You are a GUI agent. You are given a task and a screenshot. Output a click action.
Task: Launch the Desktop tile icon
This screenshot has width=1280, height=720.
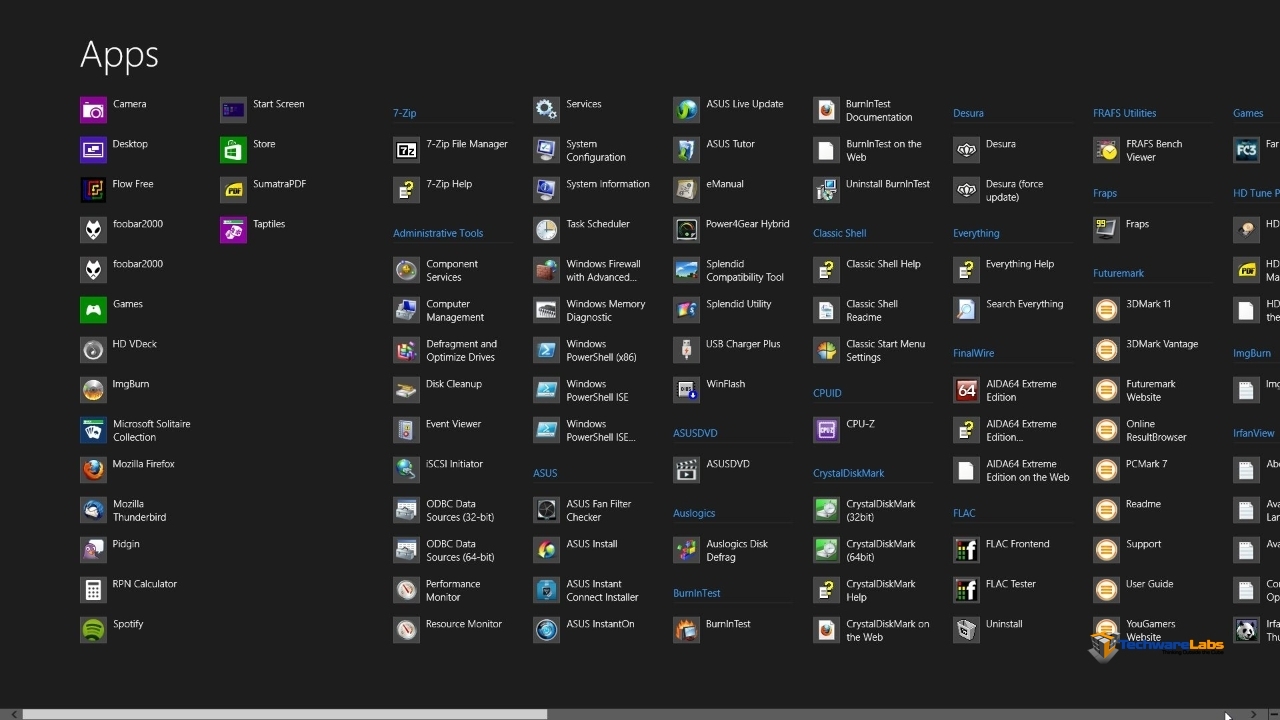[x=93, y=150]
